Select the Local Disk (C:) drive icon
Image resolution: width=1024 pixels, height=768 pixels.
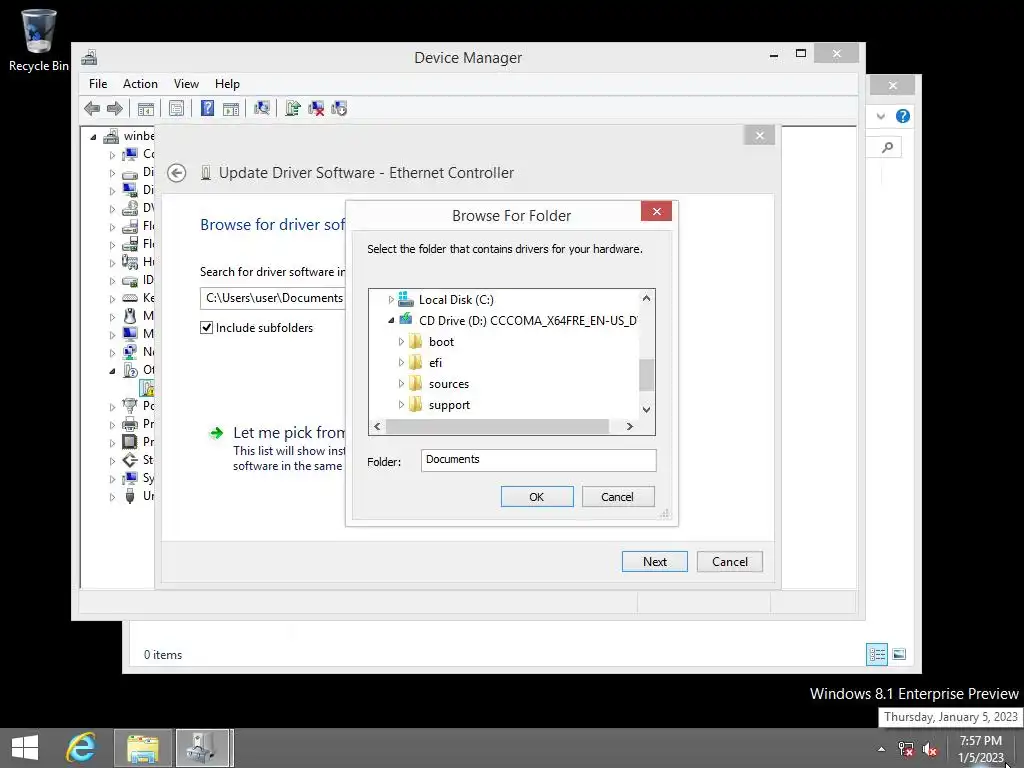[x=406, y=300]
